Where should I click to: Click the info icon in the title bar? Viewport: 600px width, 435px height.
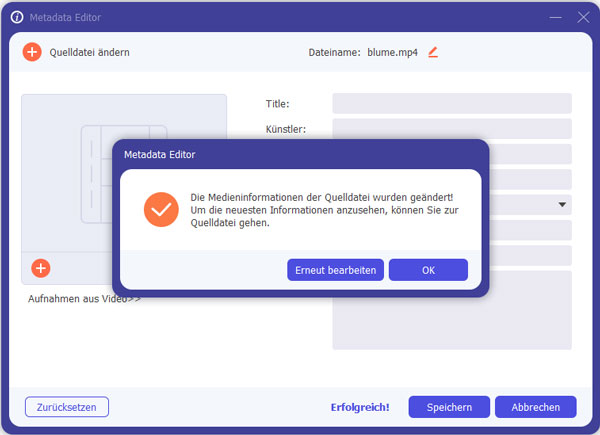point(16,17)
